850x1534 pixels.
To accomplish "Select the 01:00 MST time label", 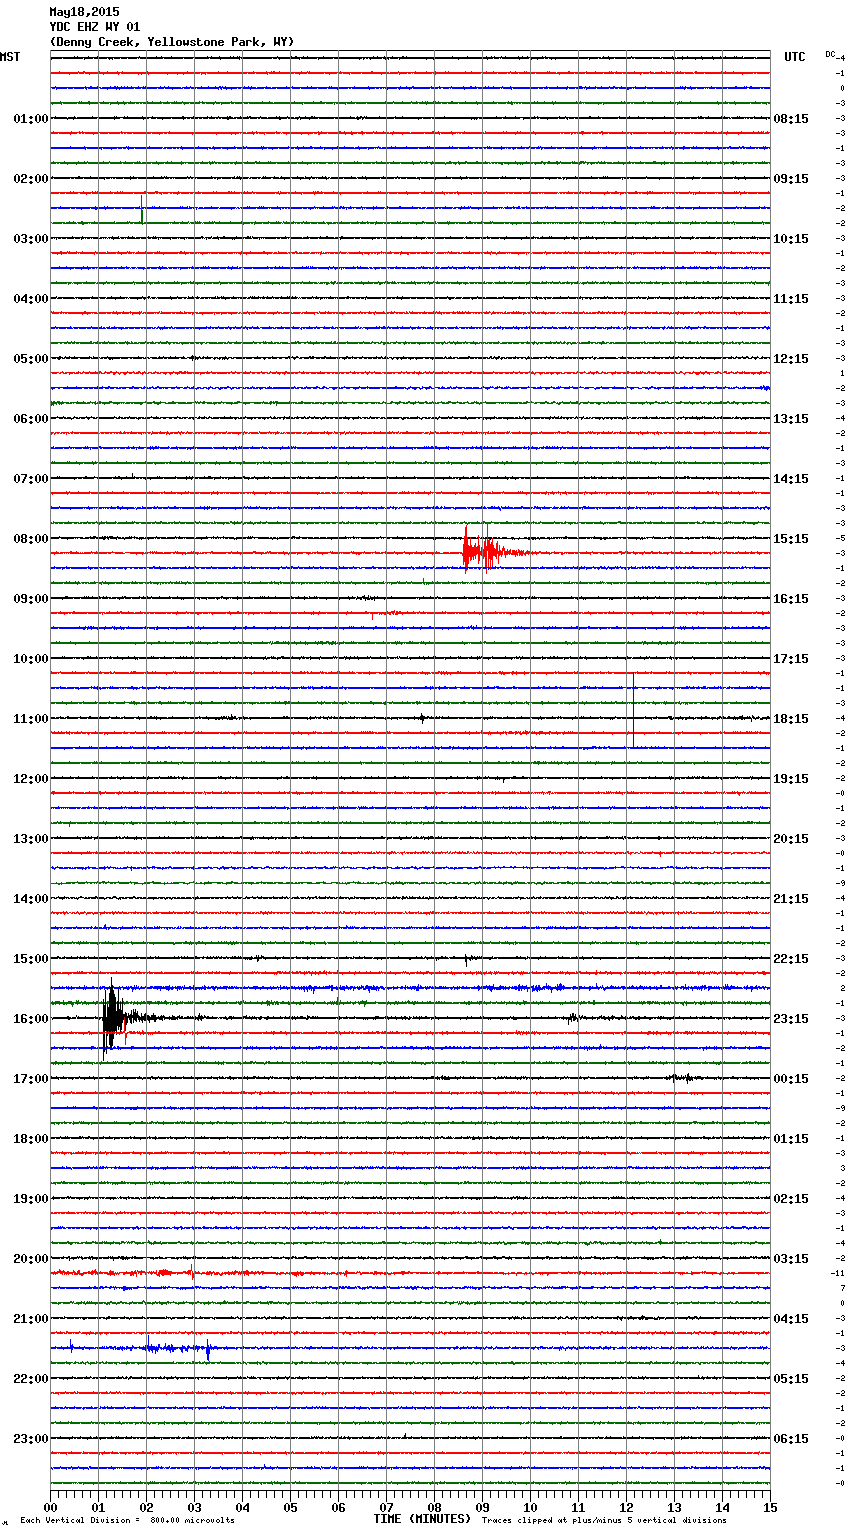I will (x=31, y=119).
